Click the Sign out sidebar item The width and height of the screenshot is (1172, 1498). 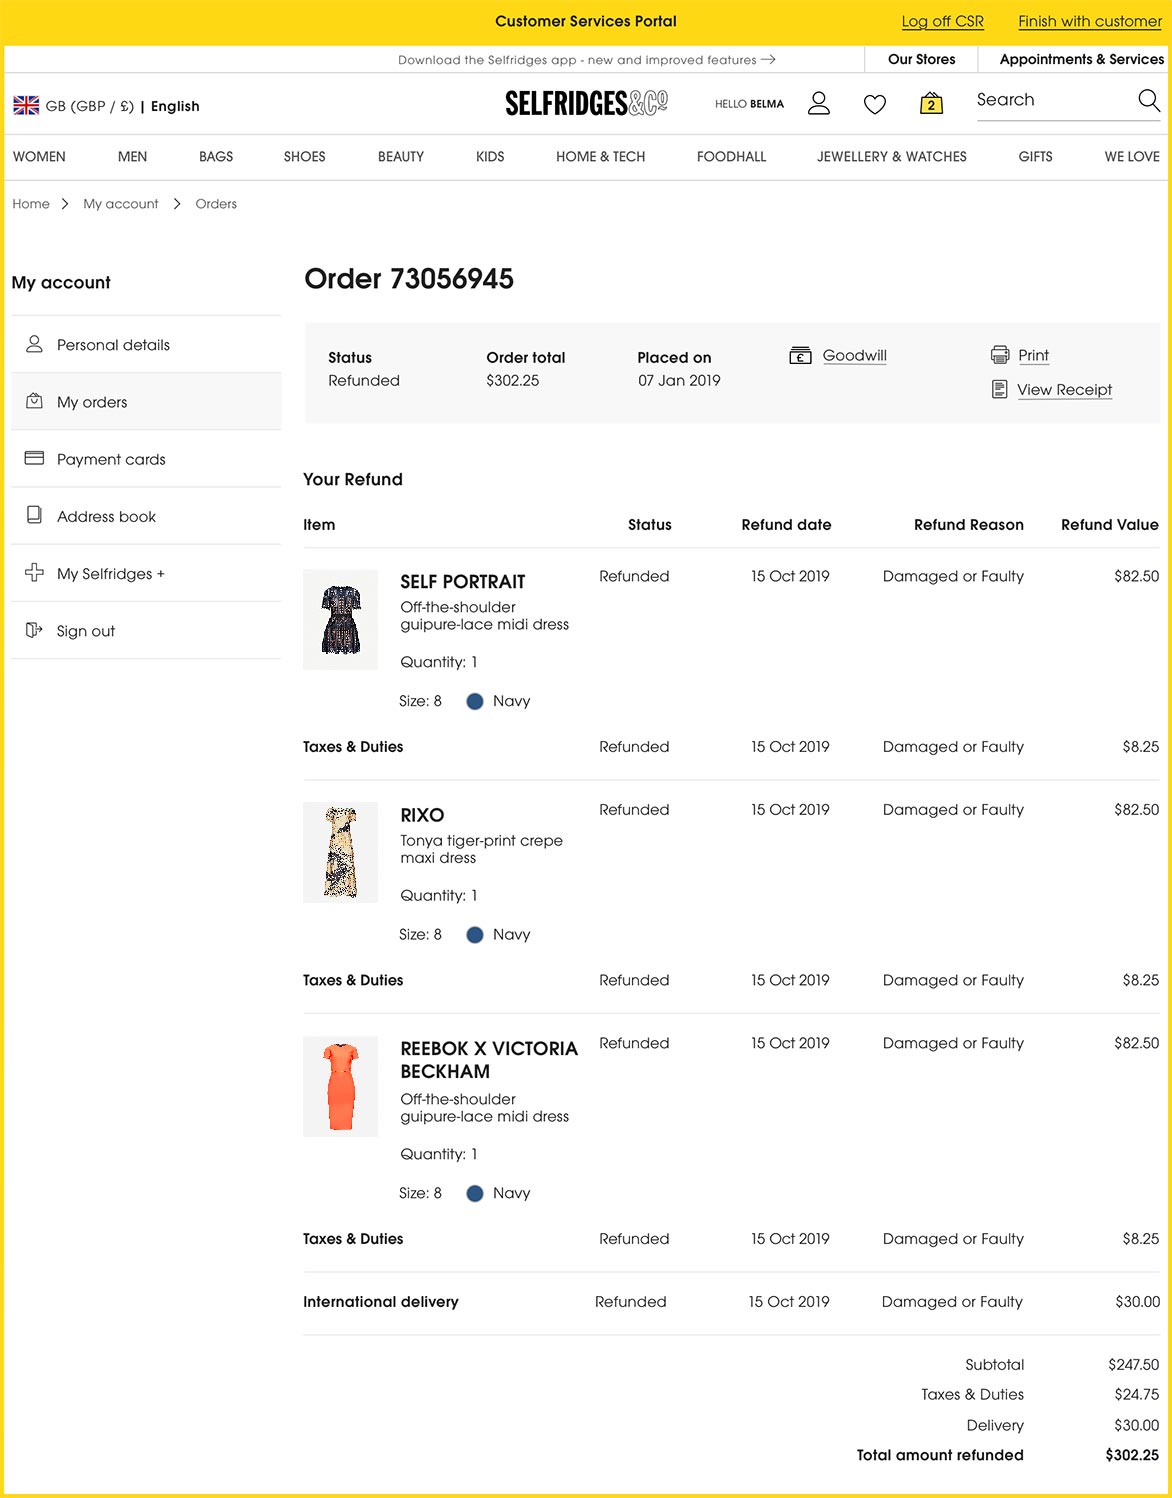click(x=86, y=631)
